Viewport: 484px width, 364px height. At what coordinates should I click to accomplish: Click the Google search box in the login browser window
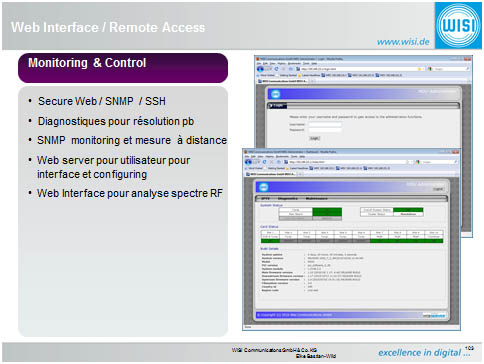point(450,69)
